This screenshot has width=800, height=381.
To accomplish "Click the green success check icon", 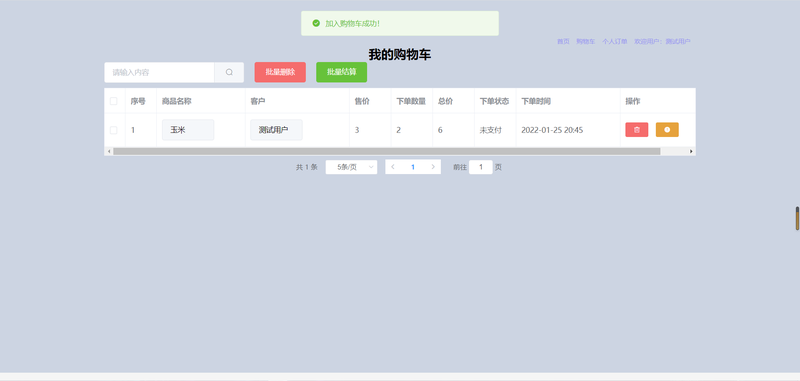I will click(x=316, y=23).
